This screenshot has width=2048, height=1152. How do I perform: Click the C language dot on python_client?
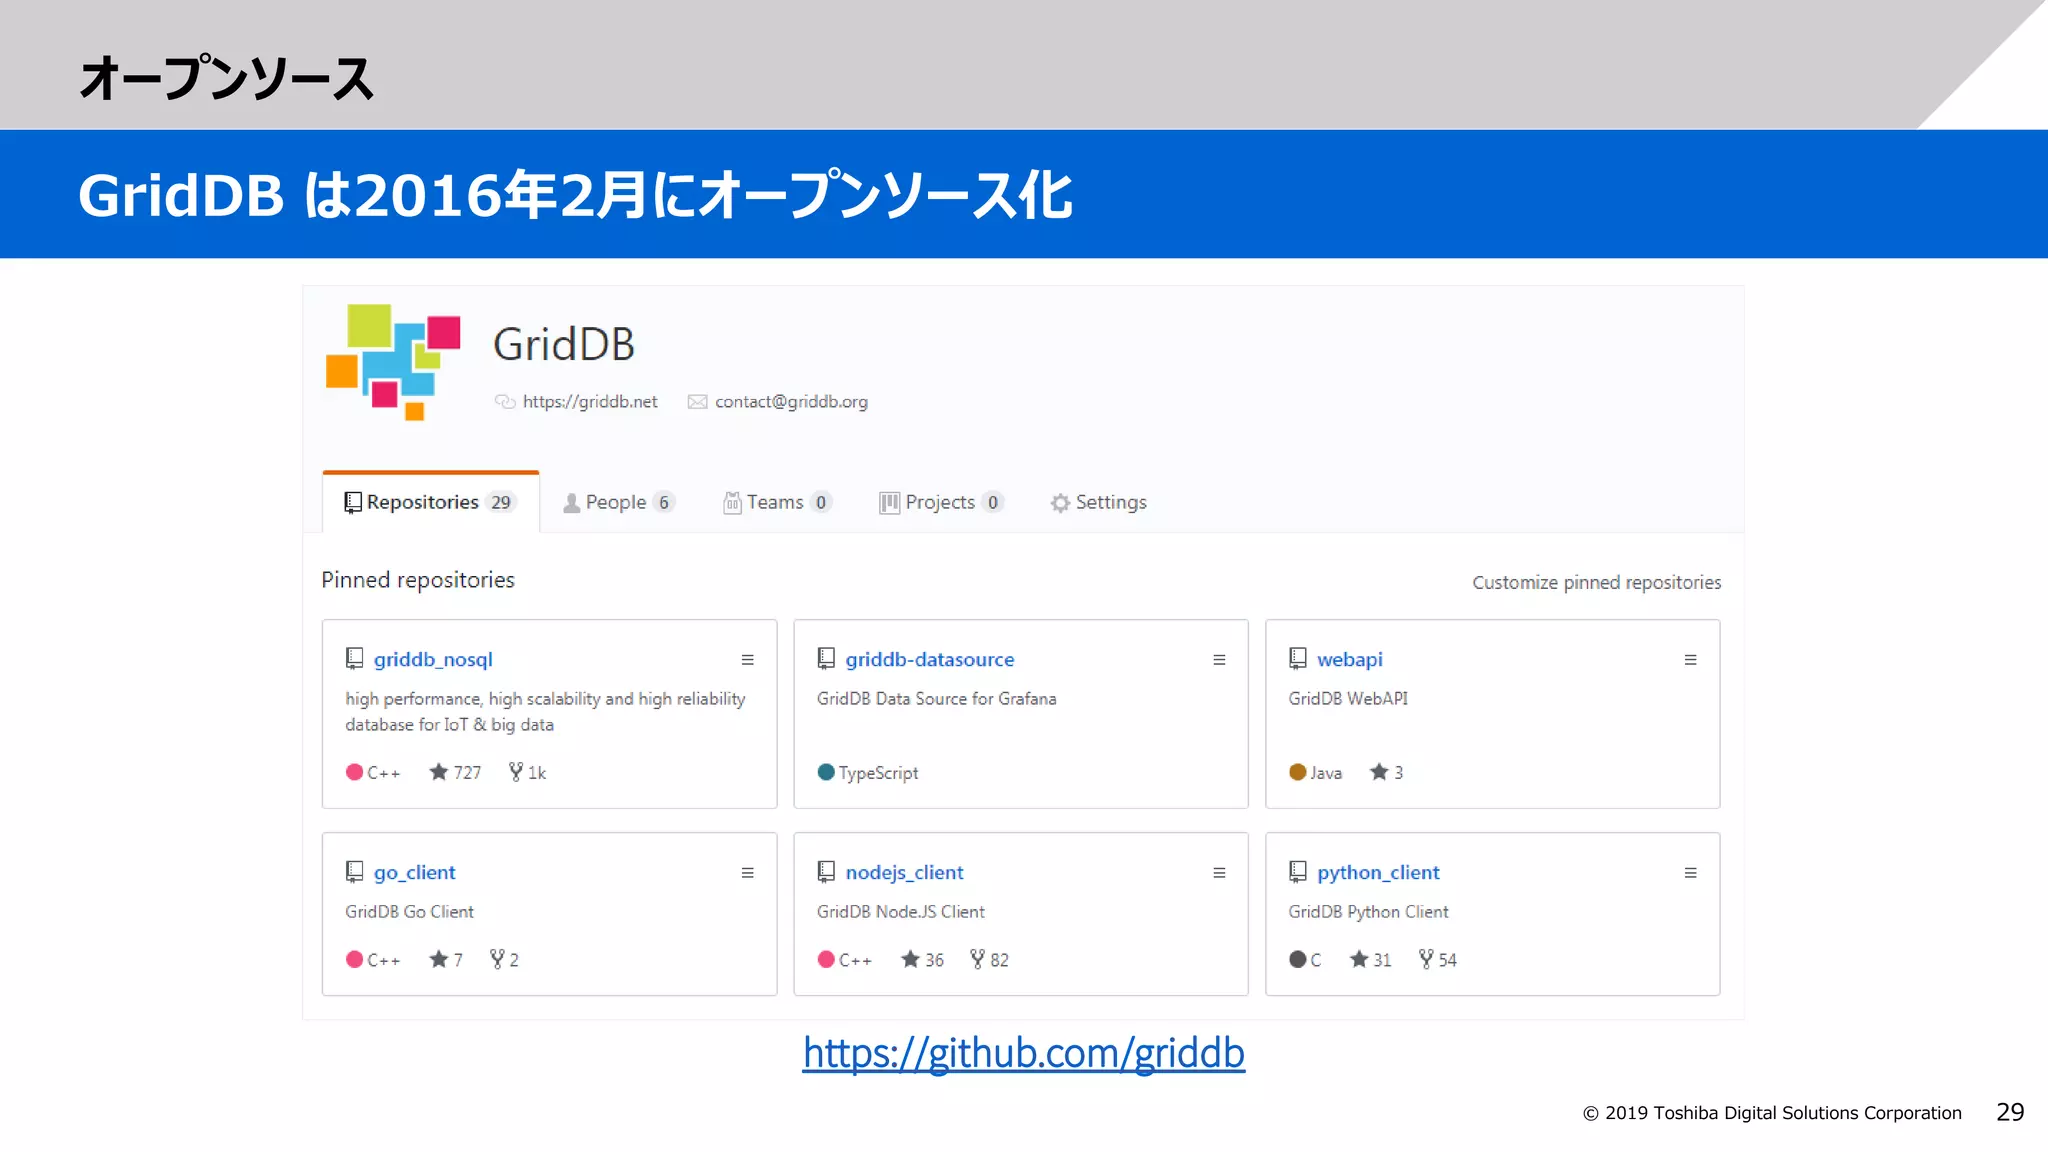point(1298,959)
